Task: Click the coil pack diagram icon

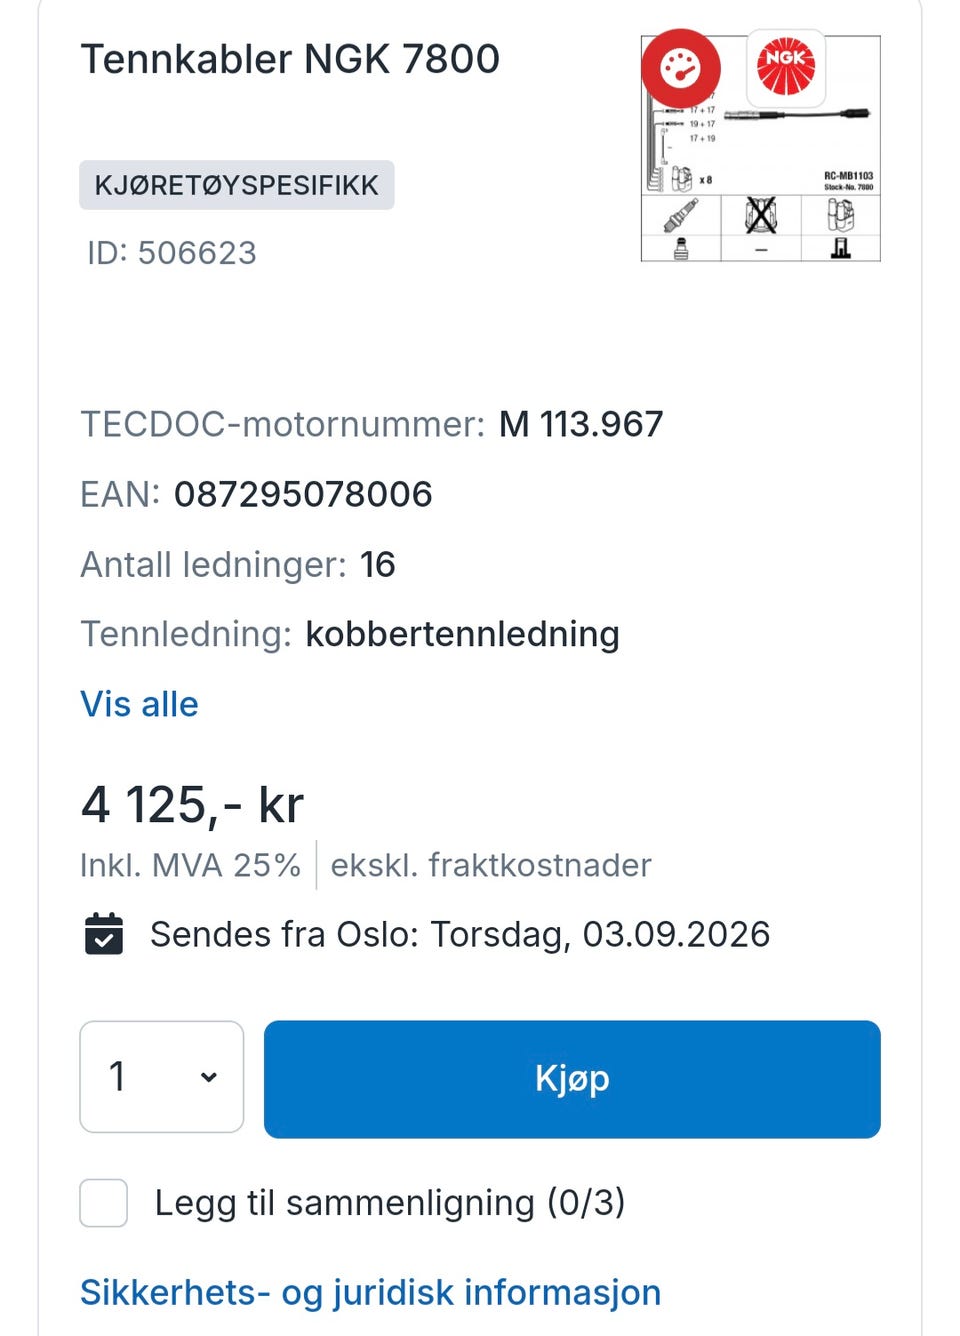Action: pyautogui.click(x=841, y=215)
